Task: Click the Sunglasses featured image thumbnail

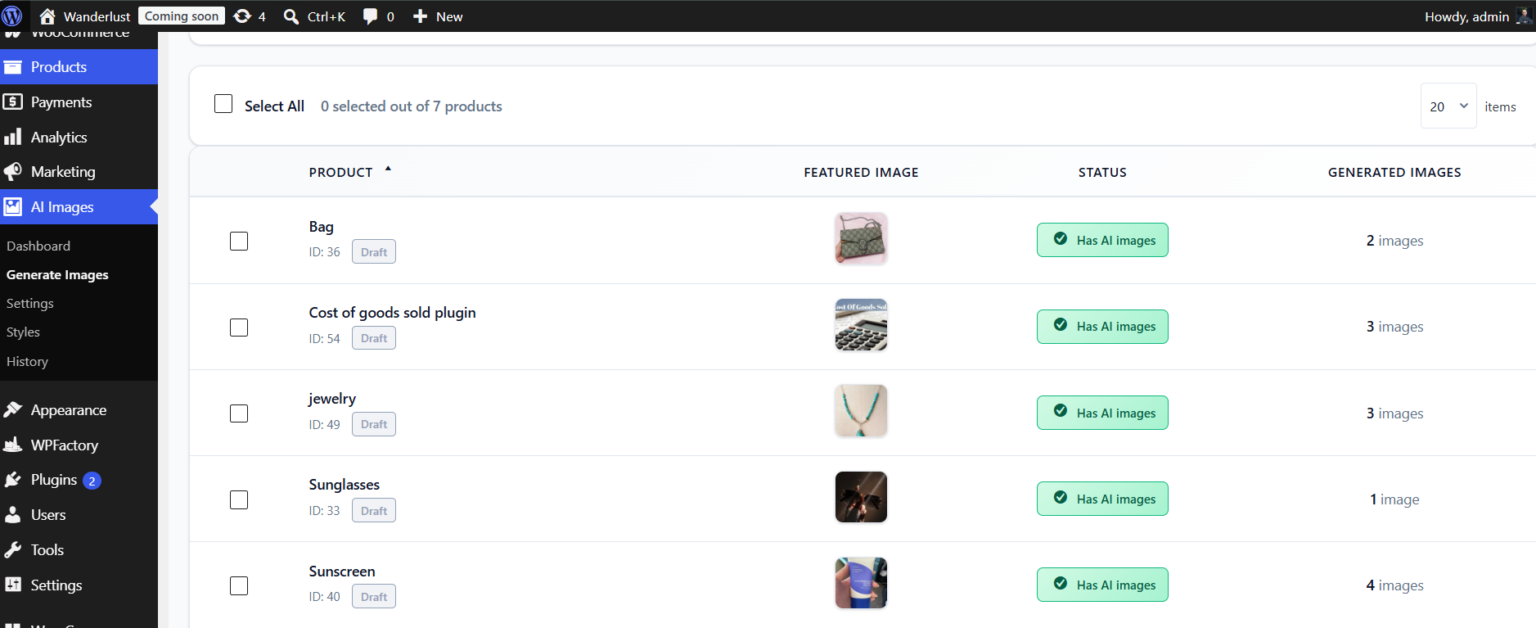Action: (861, 497)
